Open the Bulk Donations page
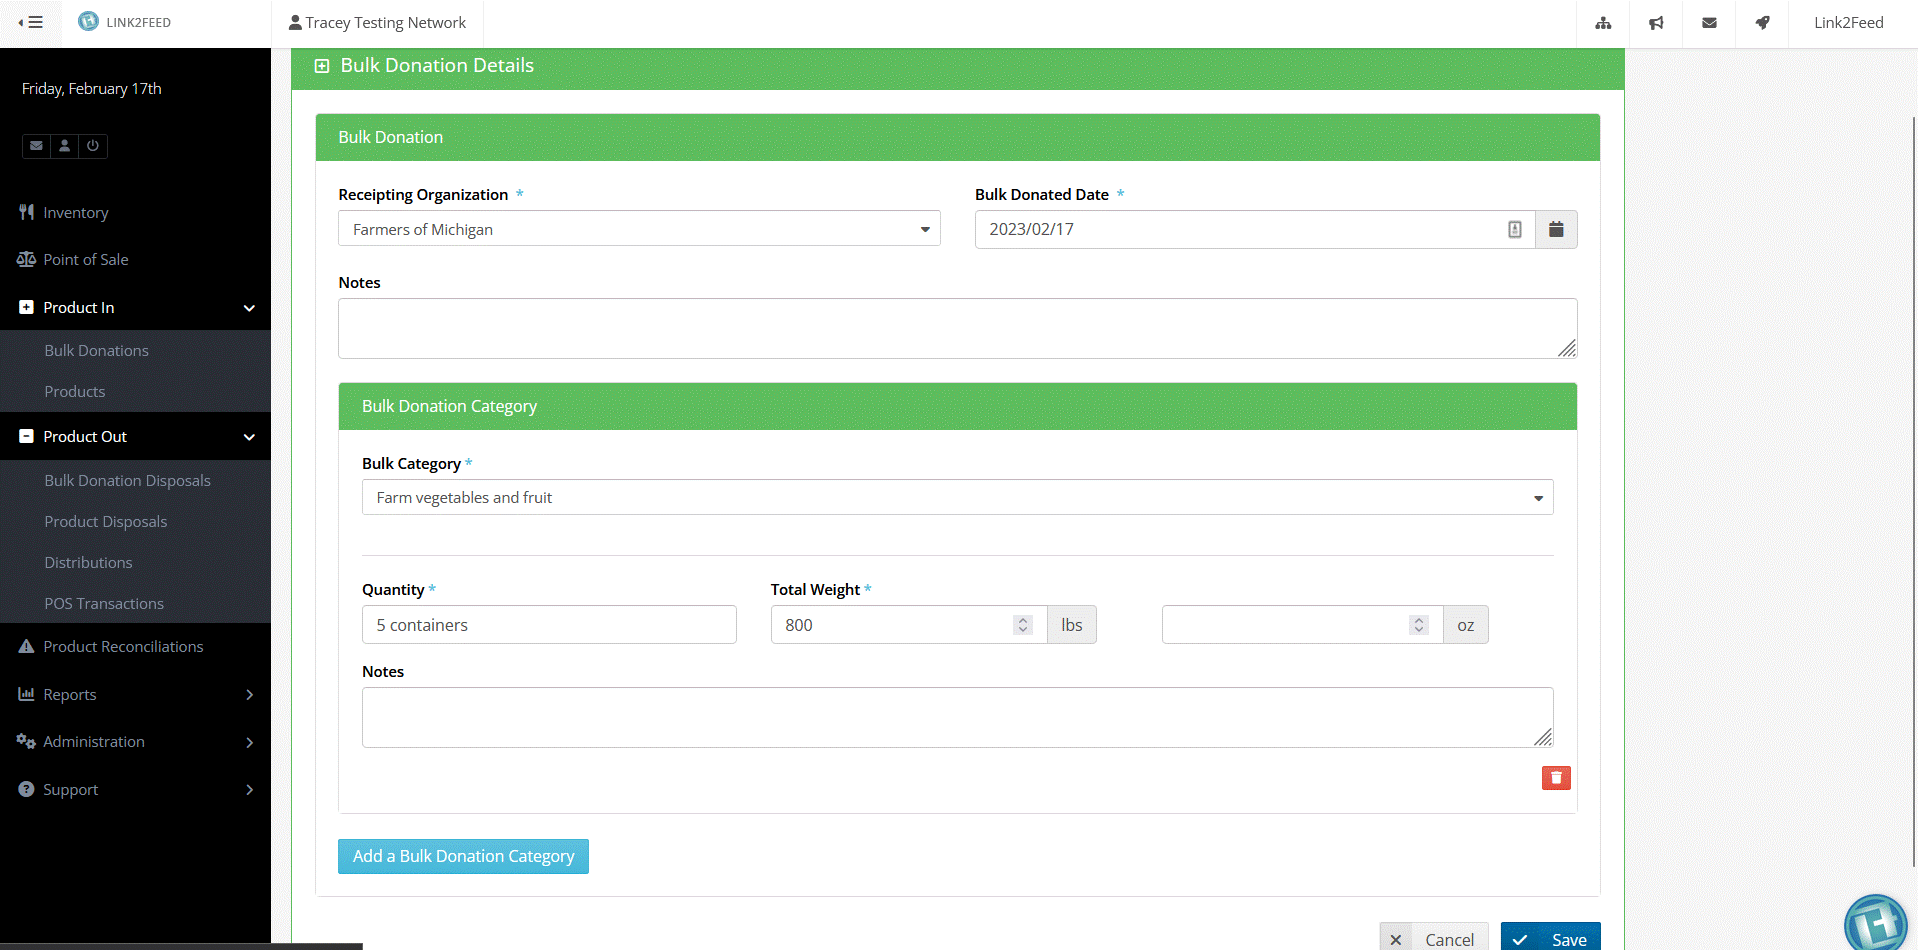This screenshot has height=950, width=1918. pos(96,350)
